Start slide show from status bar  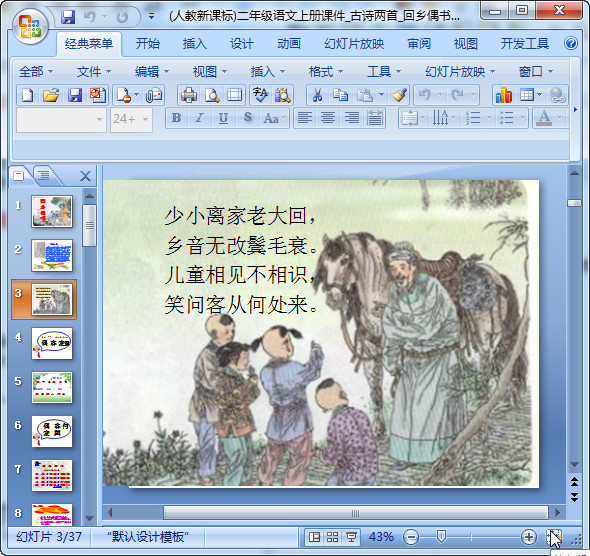tap(351, 537)
